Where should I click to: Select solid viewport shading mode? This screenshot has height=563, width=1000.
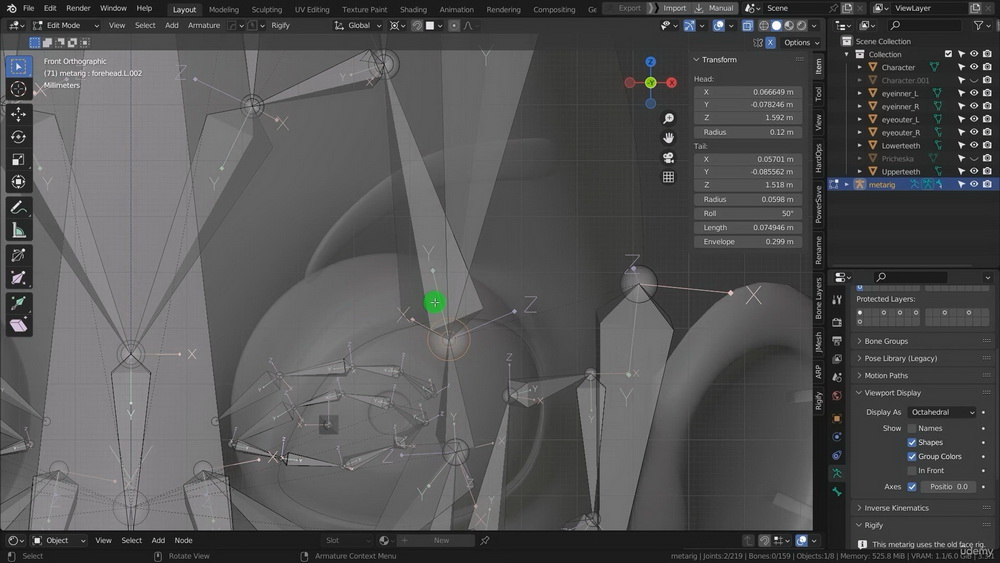pos(776,26)
